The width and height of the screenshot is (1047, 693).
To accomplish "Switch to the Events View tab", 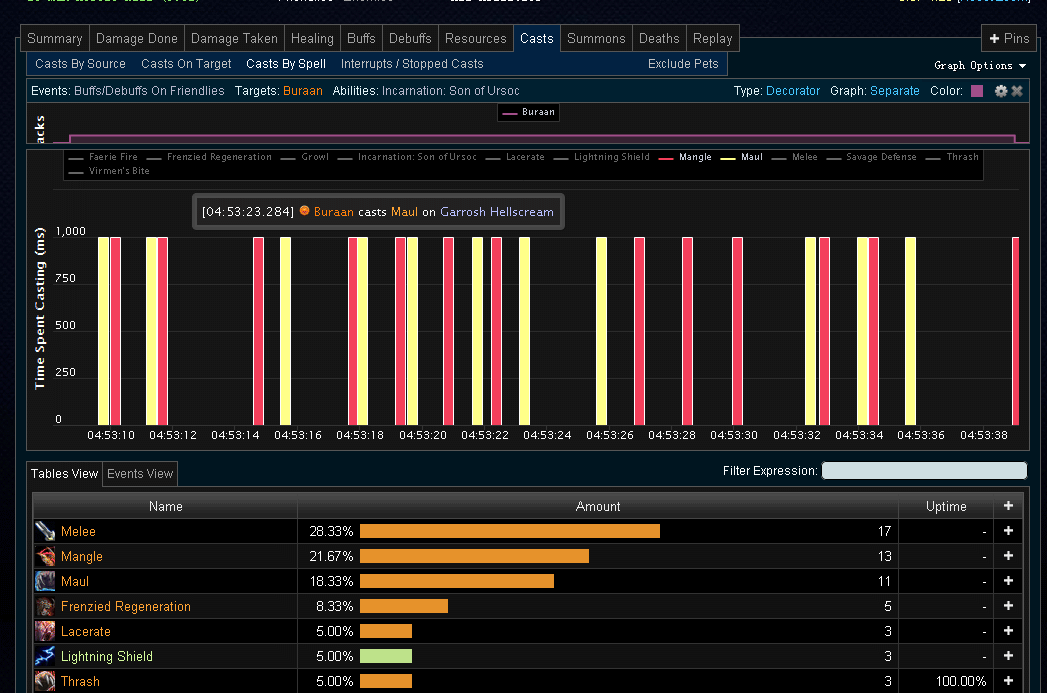I will 140,474.
